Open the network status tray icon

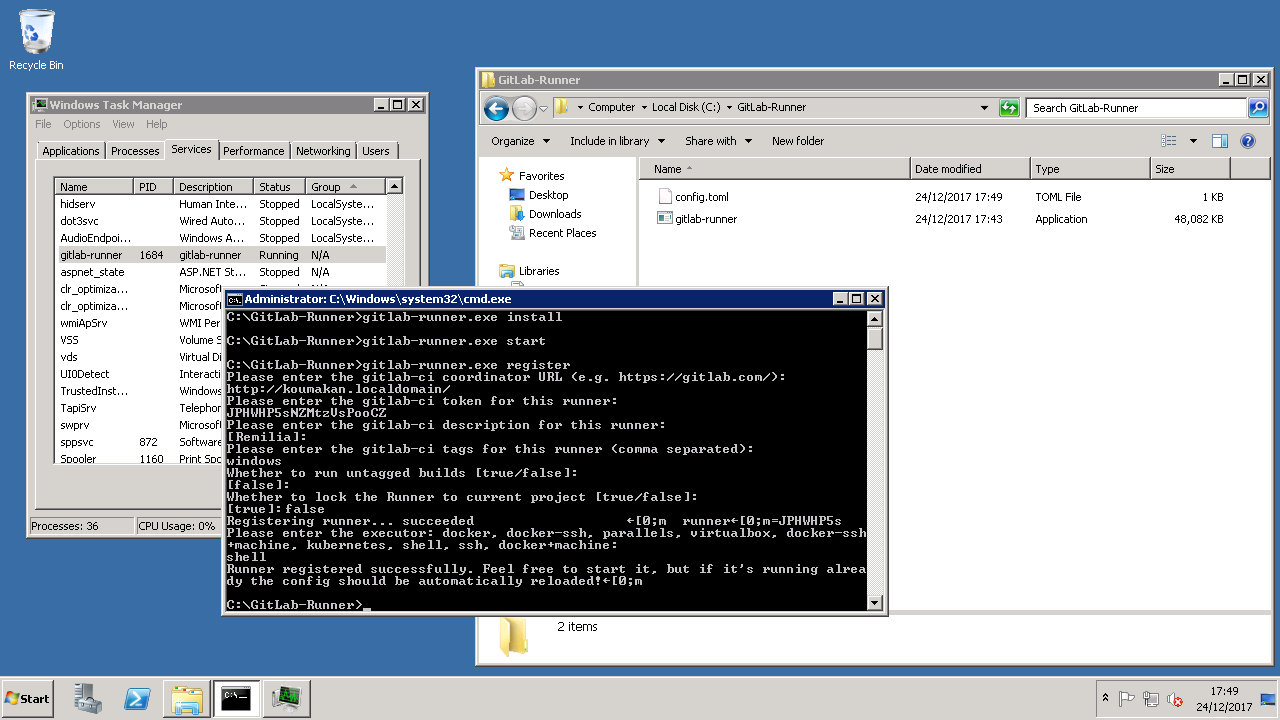tap(1150, 699)
